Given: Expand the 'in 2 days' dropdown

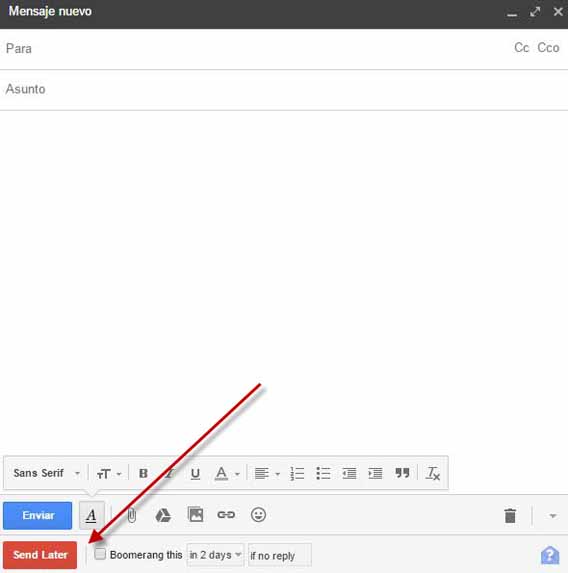Looking at the screenshot, I should click(215, 555).
